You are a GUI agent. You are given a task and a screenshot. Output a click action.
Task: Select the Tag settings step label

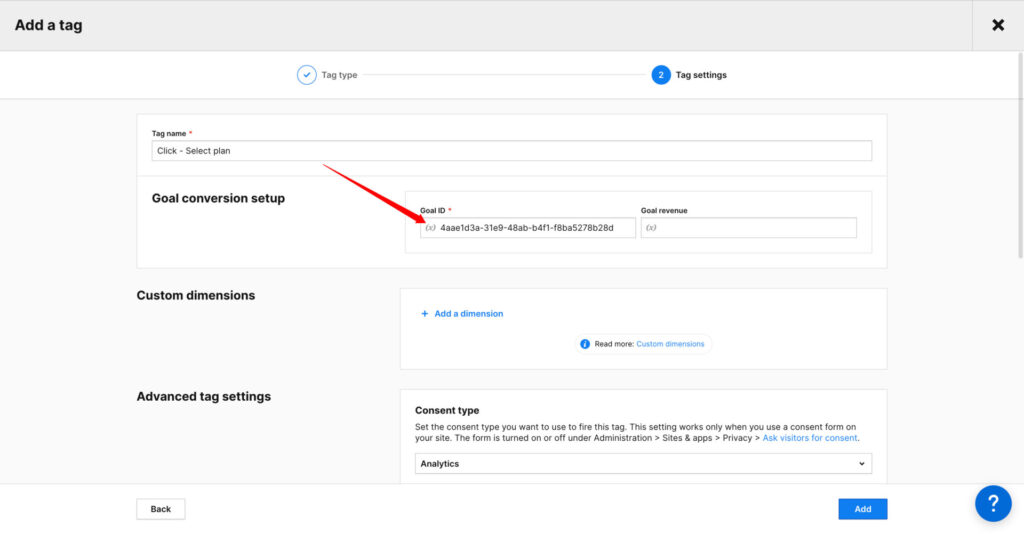[x=701, y=75]
